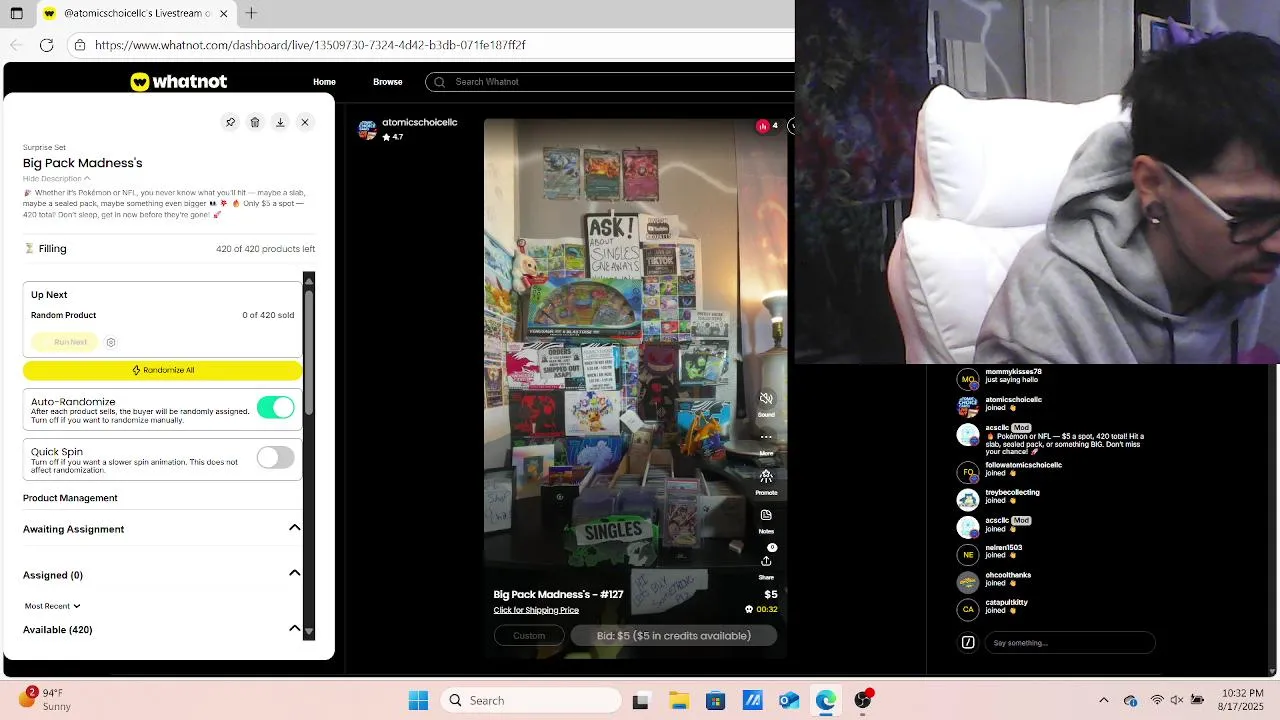Screen dimensions: 1280x720
Task: Open atomicschoicellc seller name link
Action: tap(420, 122)
